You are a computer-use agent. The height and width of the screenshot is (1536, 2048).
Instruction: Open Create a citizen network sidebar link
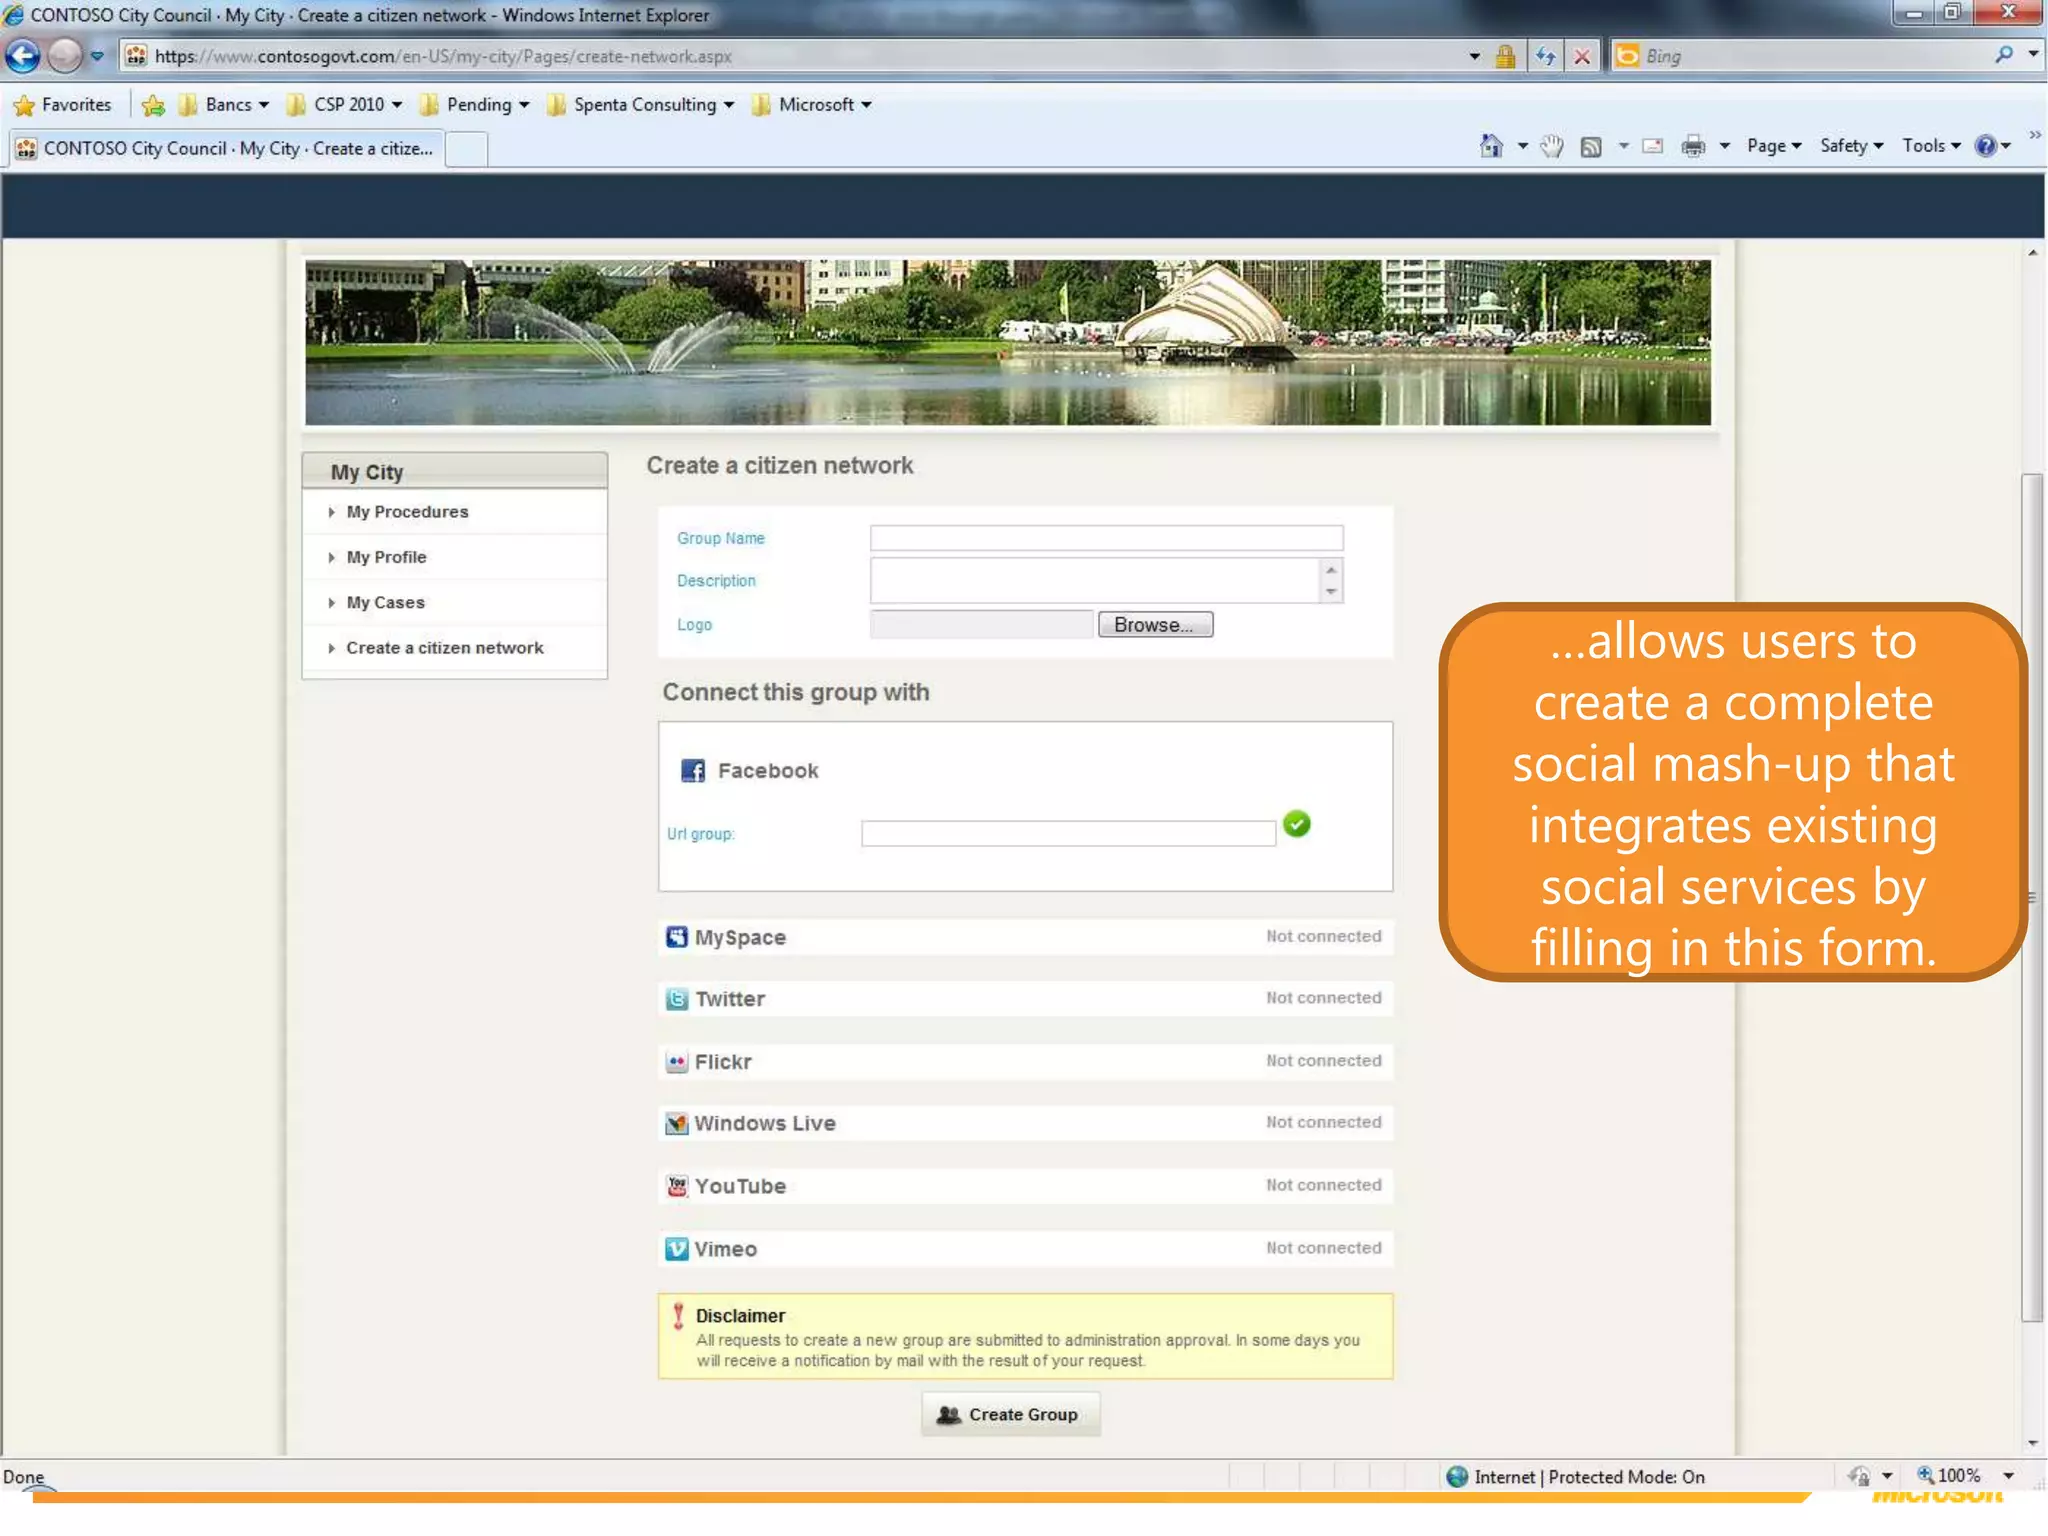[445, 648]
